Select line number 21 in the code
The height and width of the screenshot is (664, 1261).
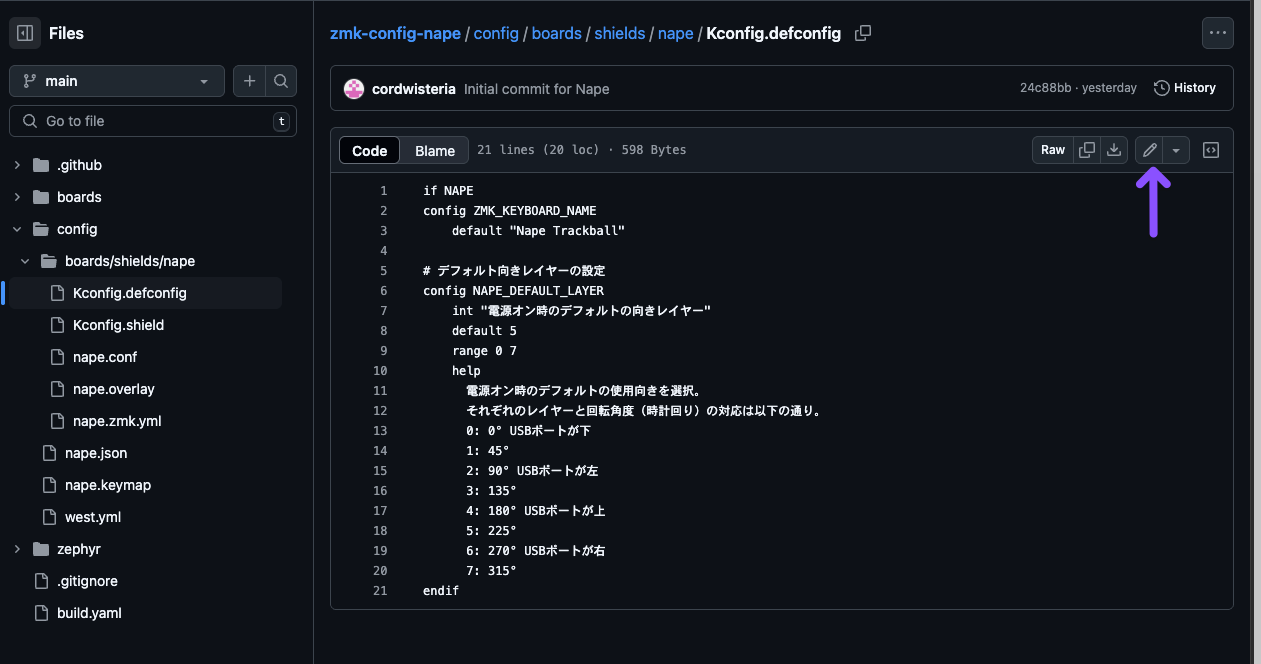point(380,591)
